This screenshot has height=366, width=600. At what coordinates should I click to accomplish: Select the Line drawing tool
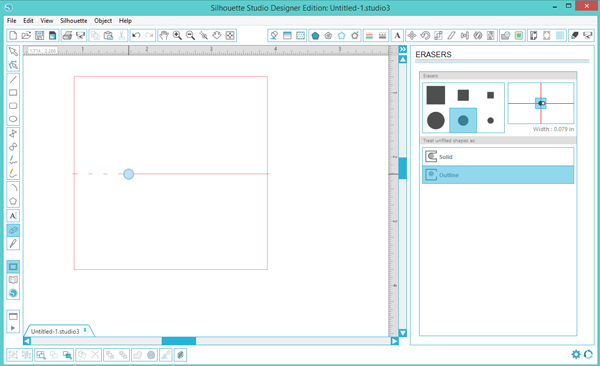coord(13,79)
